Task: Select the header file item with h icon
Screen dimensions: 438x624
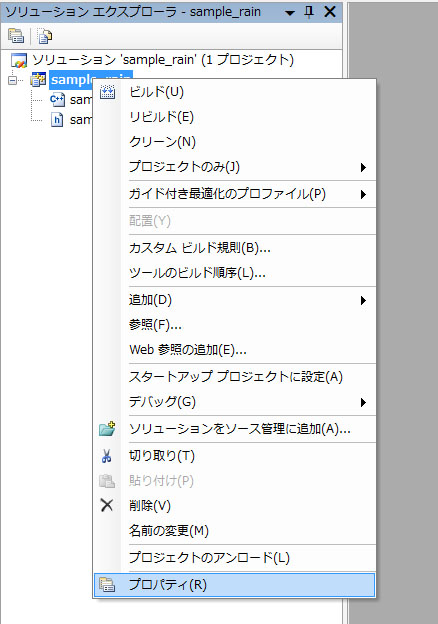Action: coord(72,120)
